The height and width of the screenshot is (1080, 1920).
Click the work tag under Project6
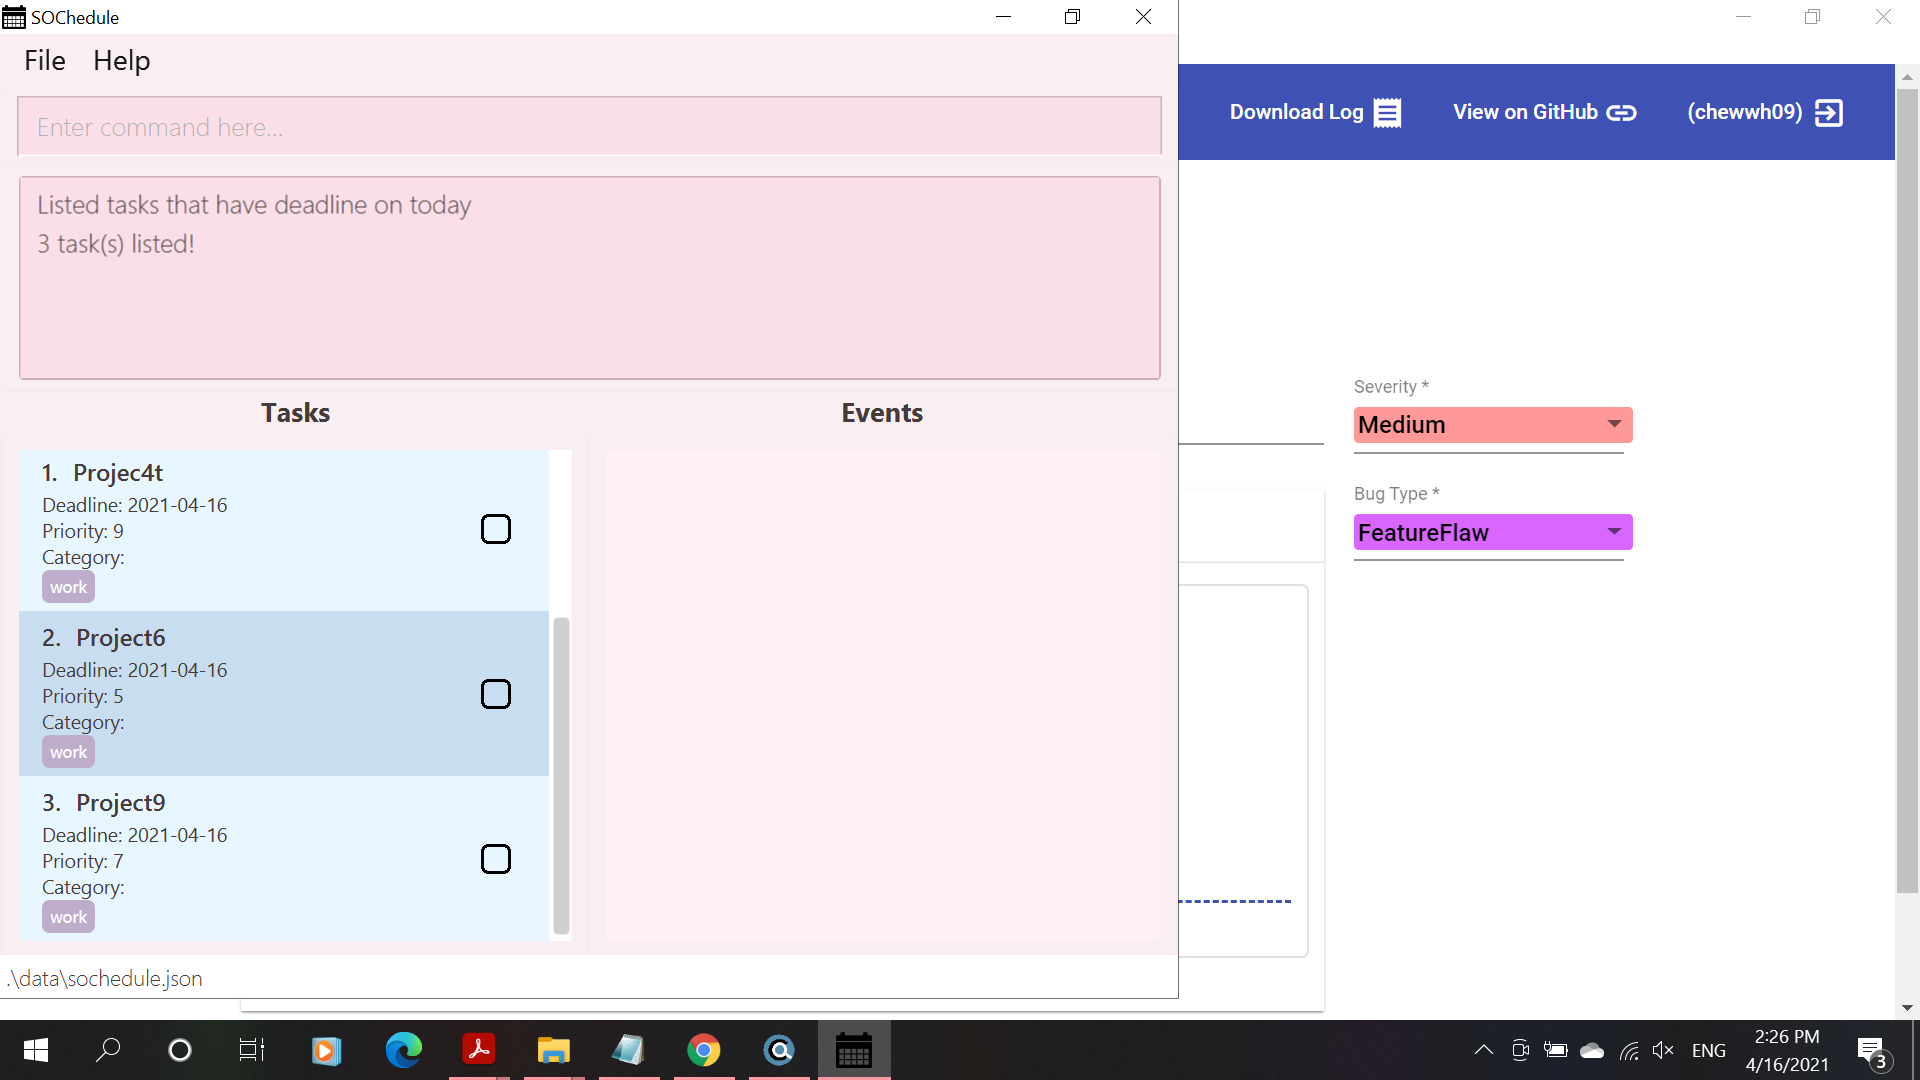click(x=68, y=752)
